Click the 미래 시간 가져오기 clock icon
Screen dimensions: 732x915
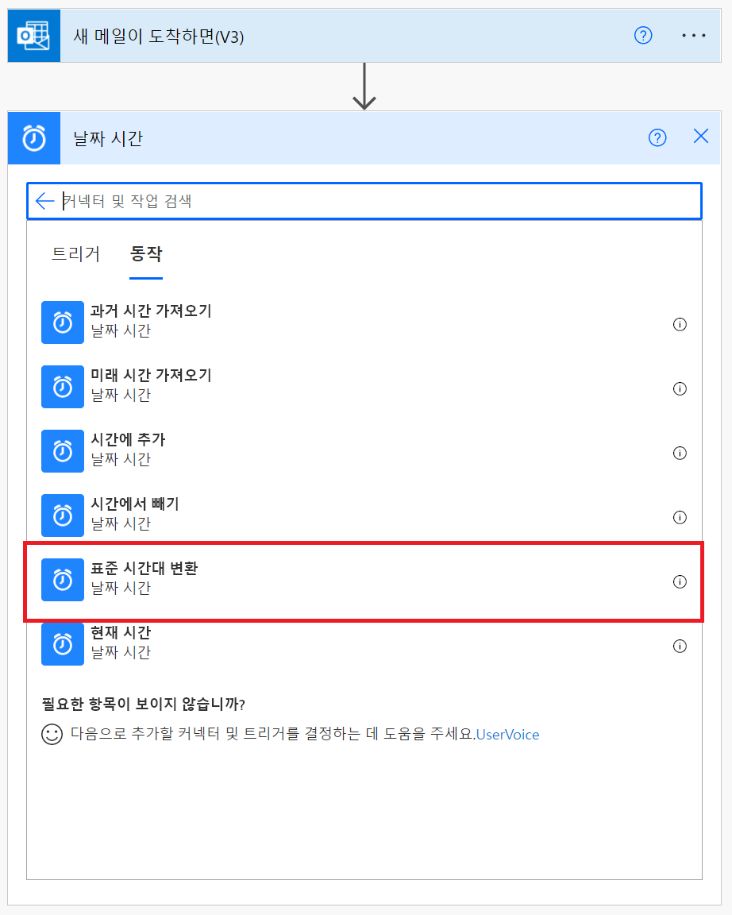click(x=62, y=386)
